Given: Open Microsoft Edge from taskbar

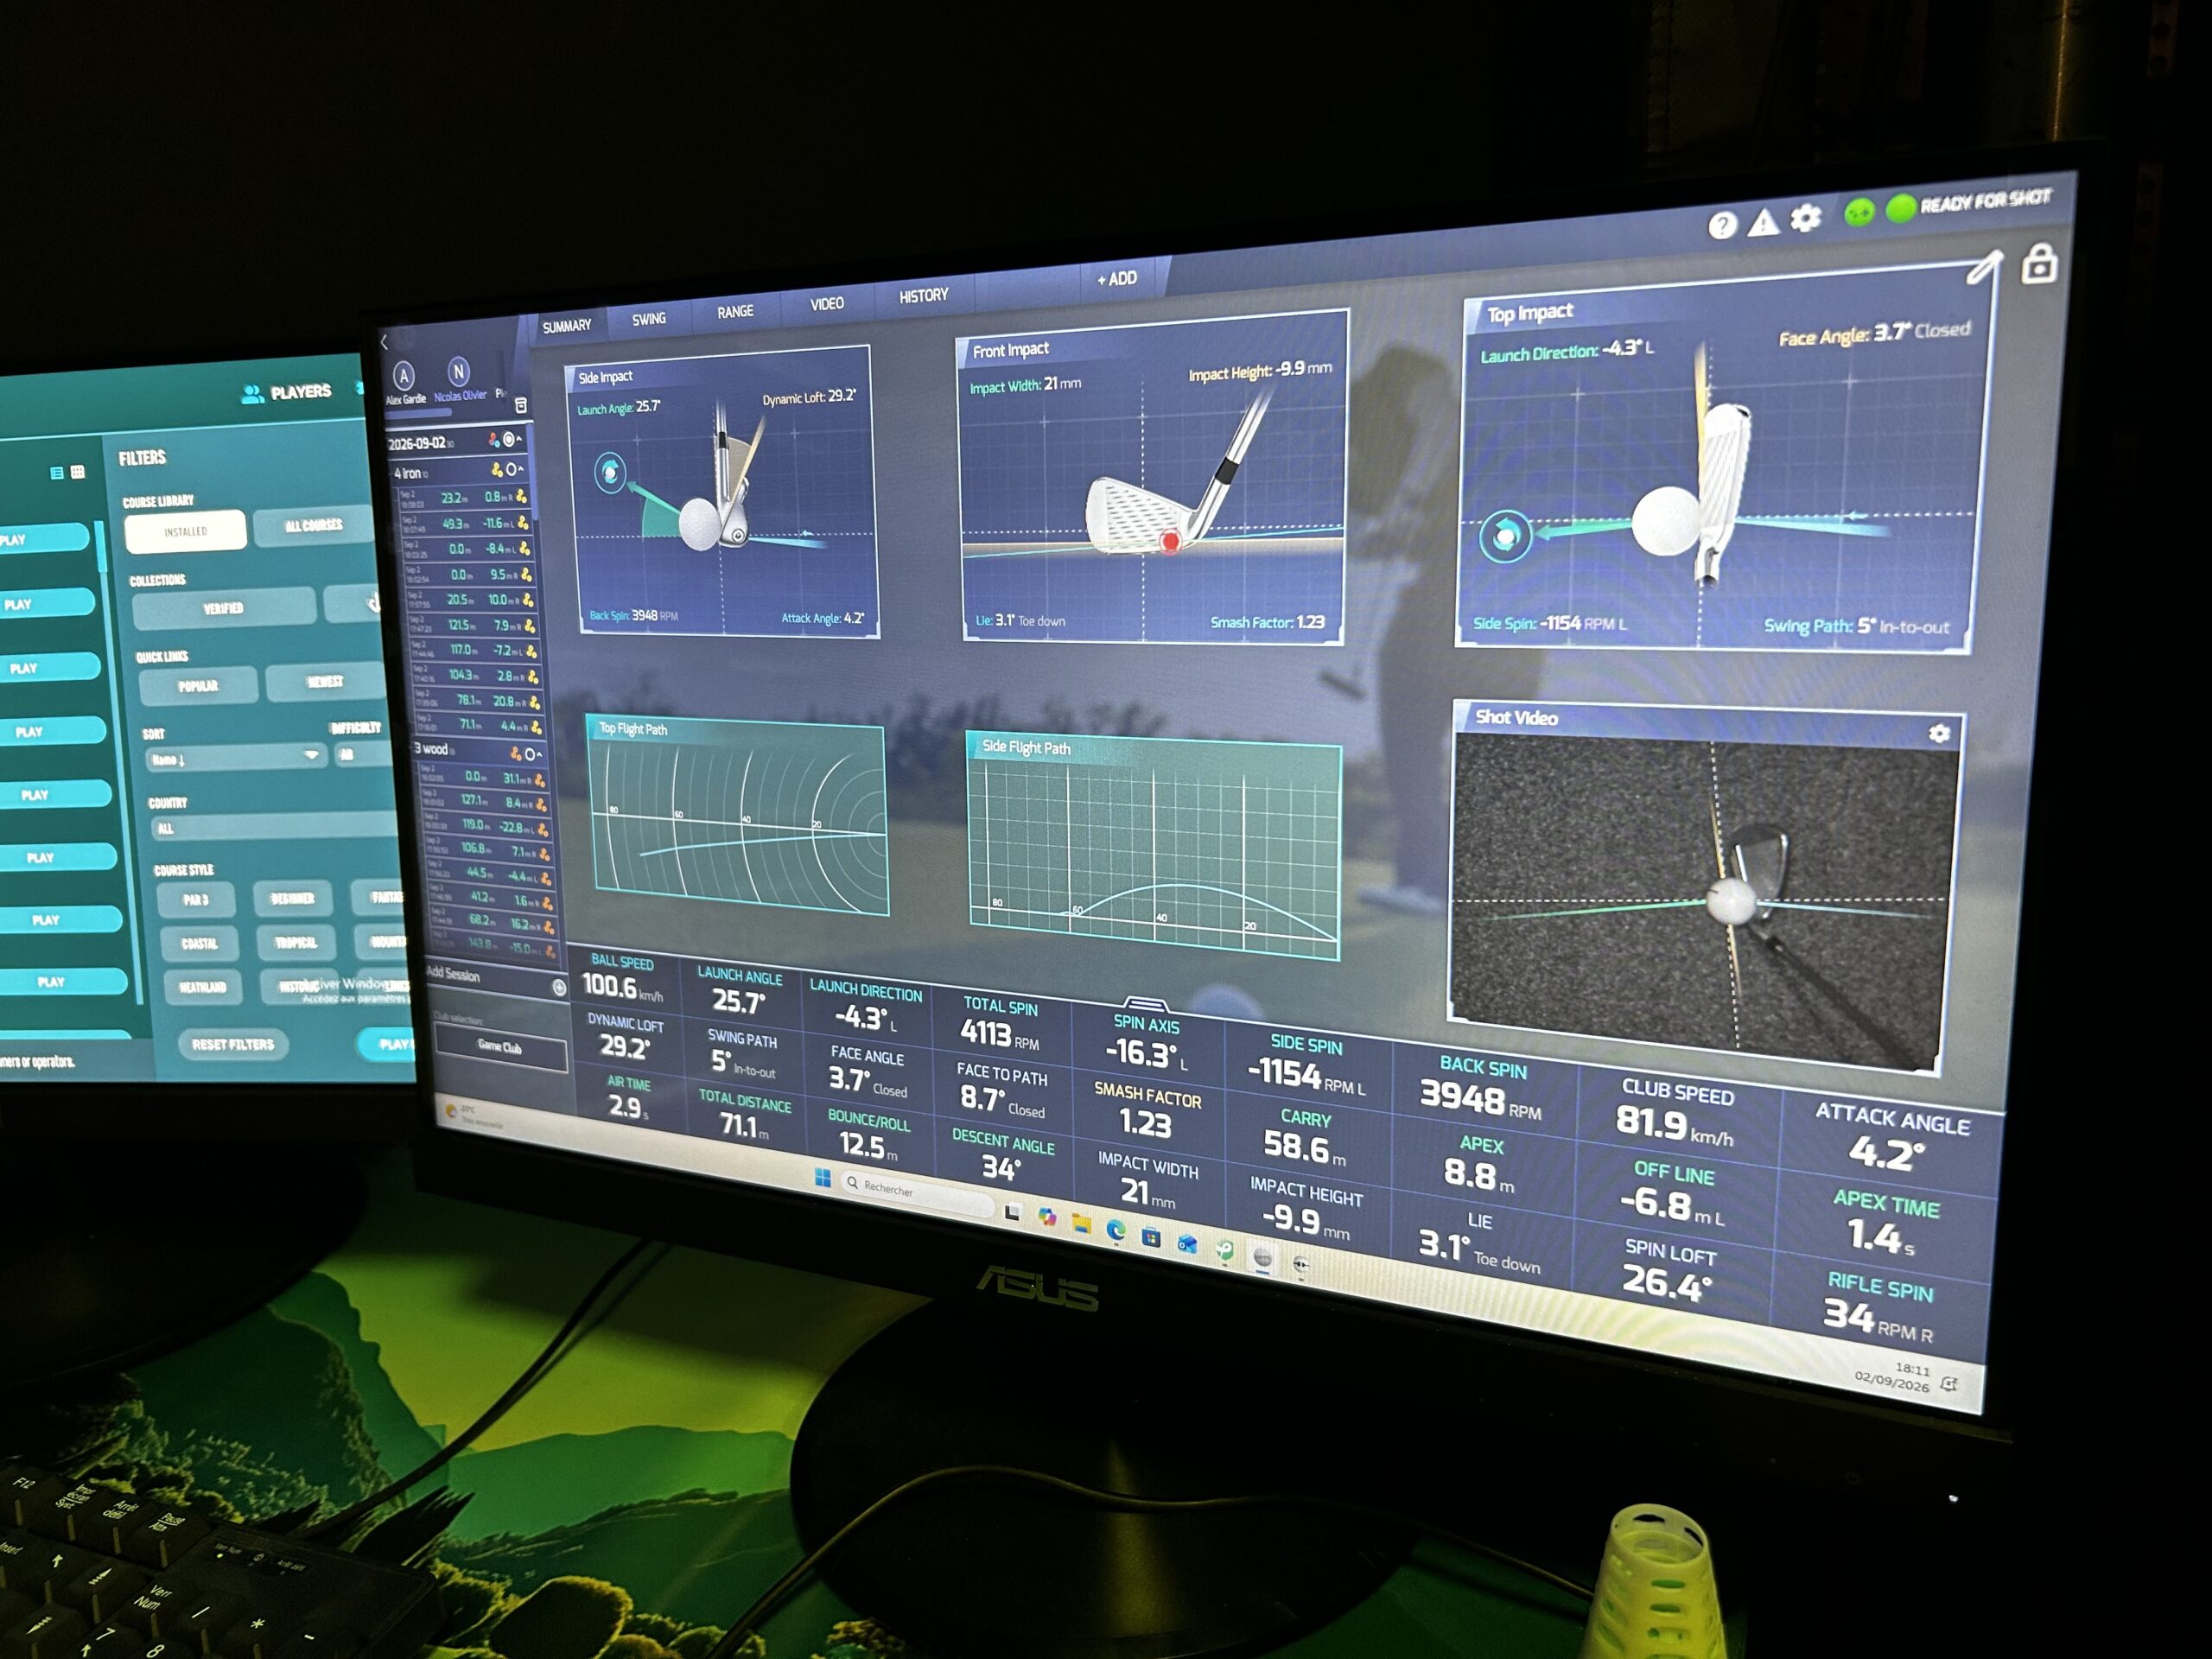Looking at the screenshot, I should click(1116, 1230).
